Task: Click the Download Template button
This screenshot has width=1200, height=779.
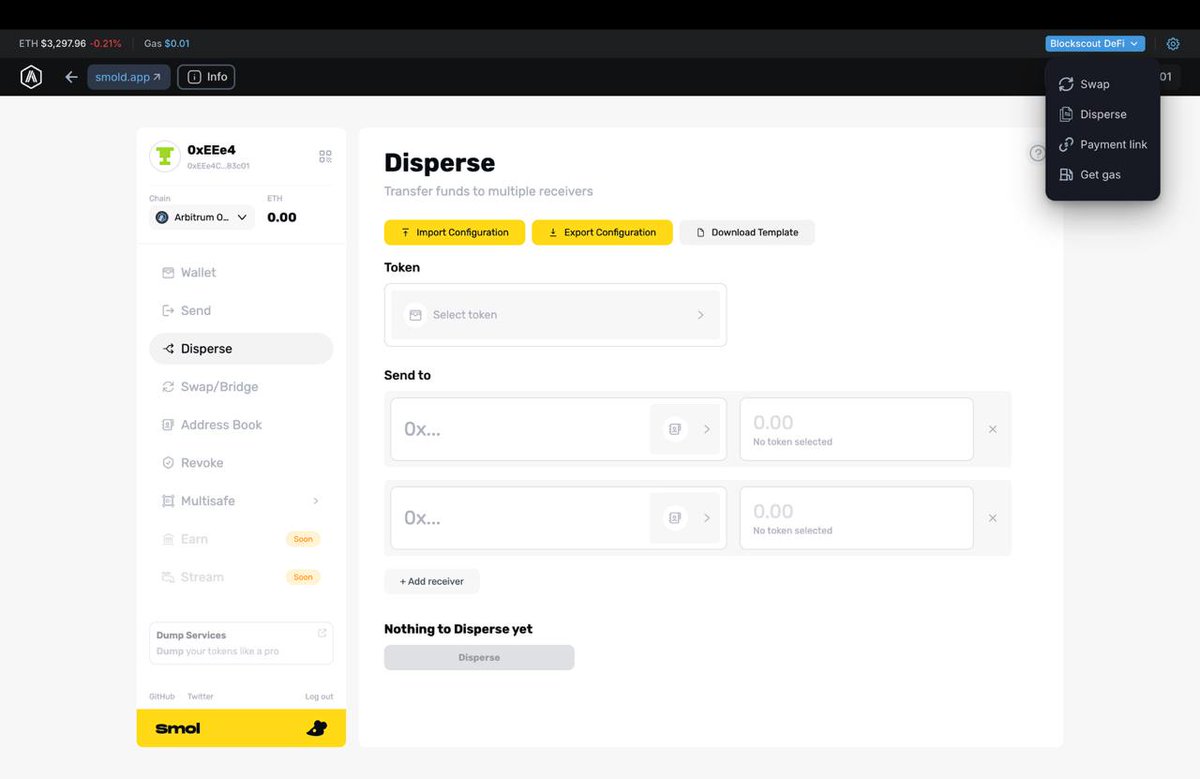Action: (x=747, y=232)
